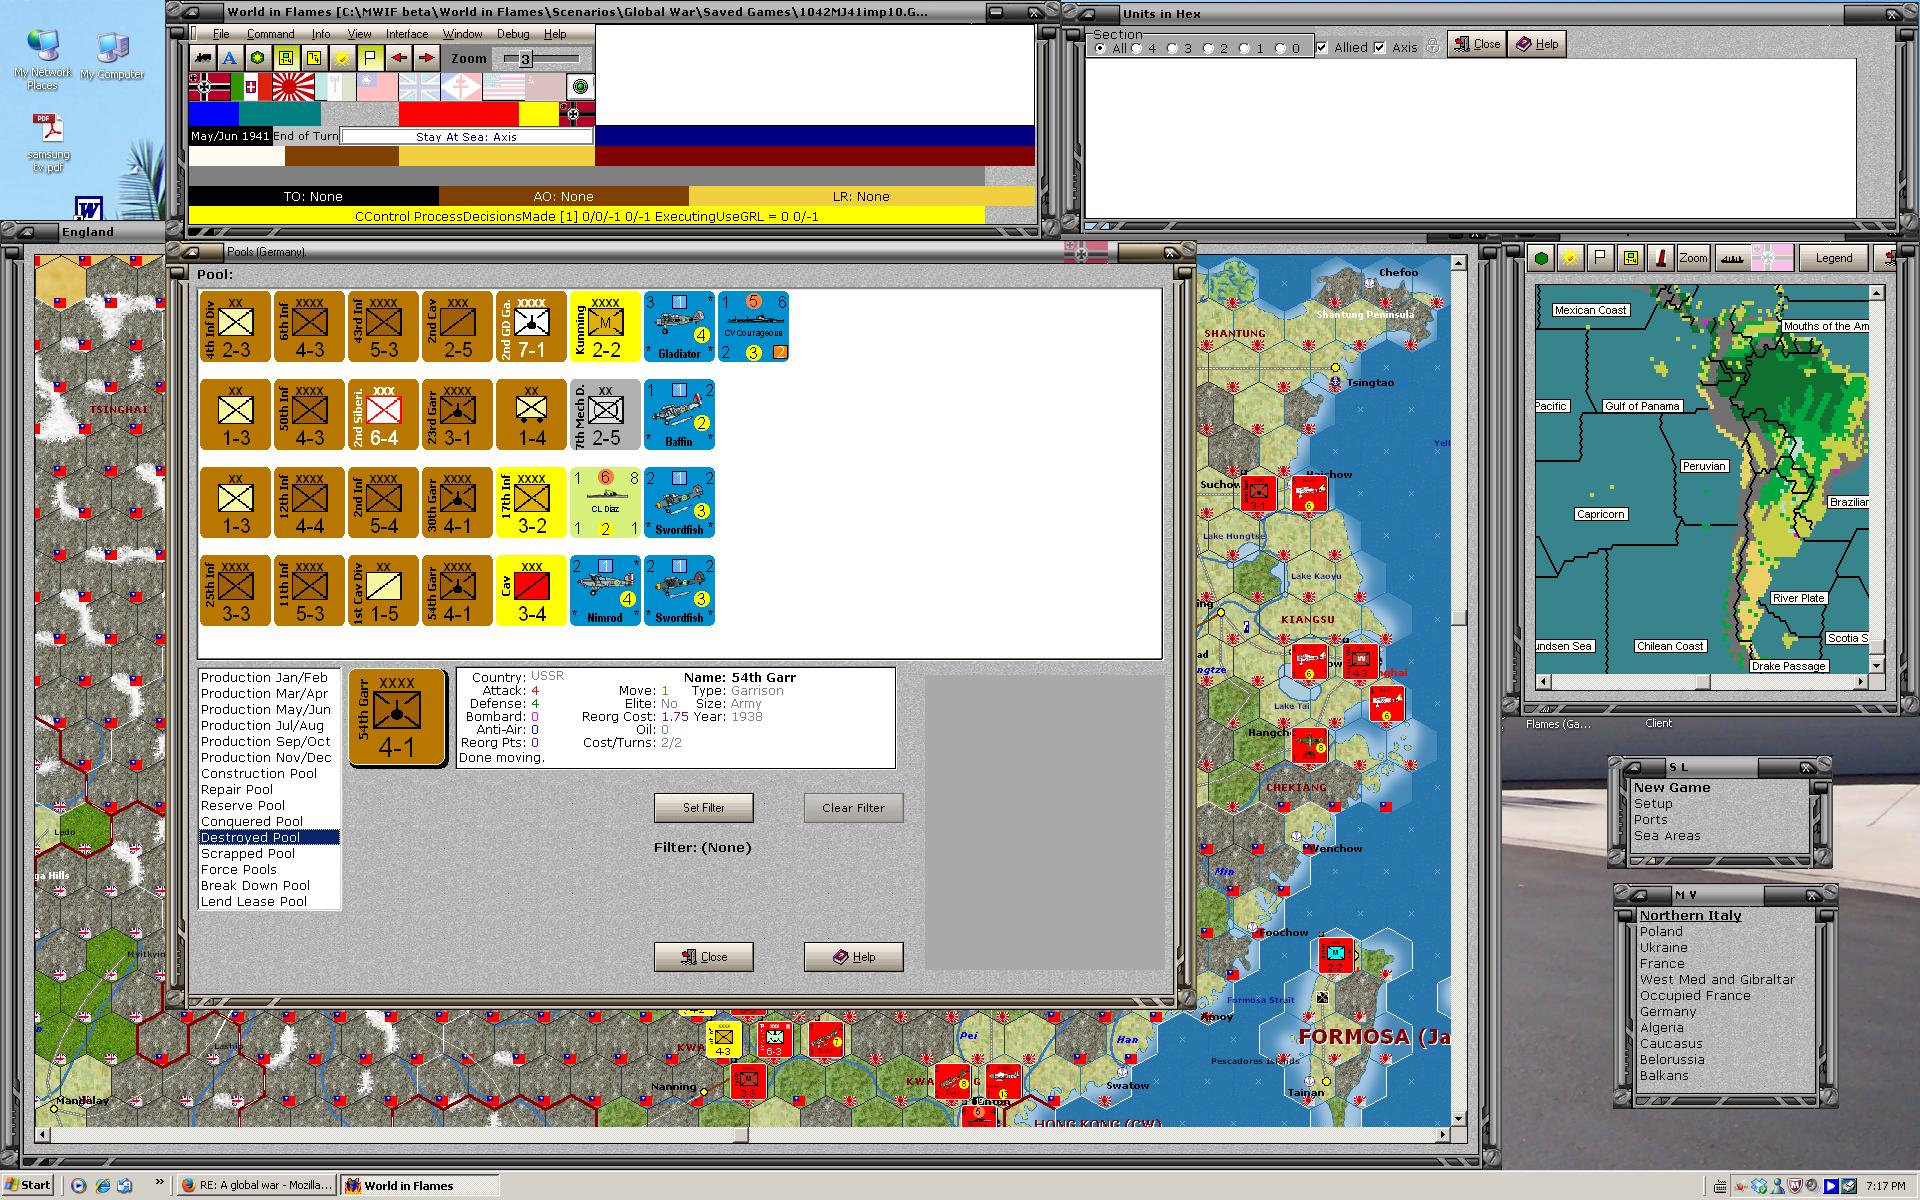
Task: Select section 0 radio button
Action: click(1280, 48)
